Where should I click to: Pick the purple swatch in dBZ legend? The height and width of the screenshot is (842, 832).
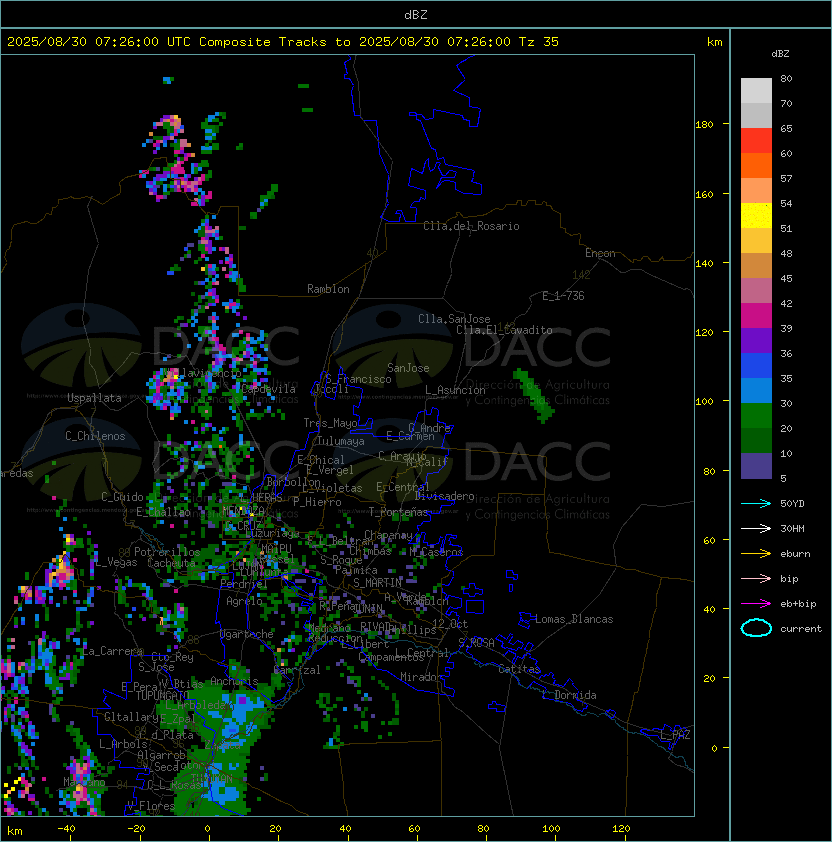[756, 340]
